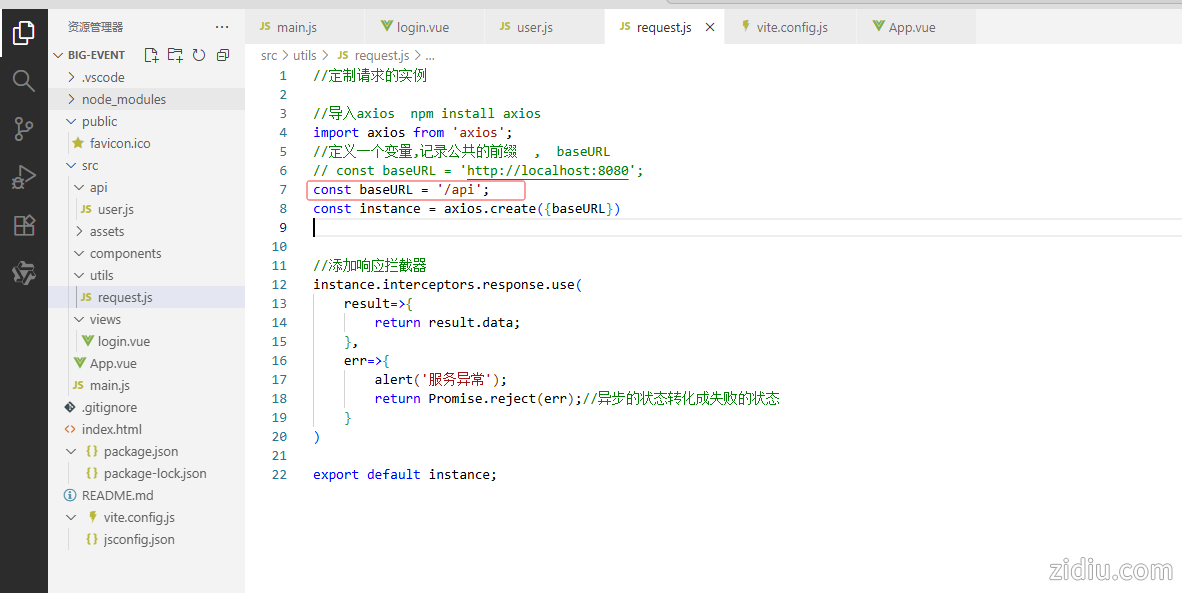Screen dimensions: 1182x593
Task: Open the Extensions view icon
Action: tap(23, 226)
